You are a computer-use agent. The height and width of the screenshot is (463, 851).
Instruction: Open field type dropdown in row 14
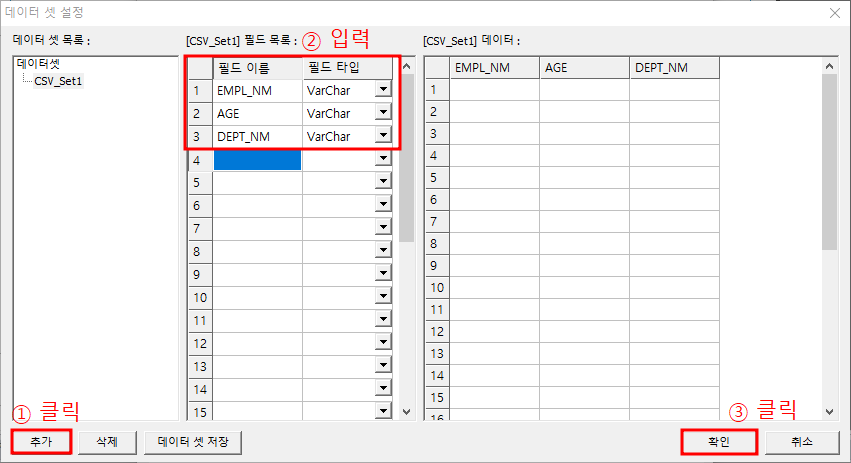[x=383, y=388]
